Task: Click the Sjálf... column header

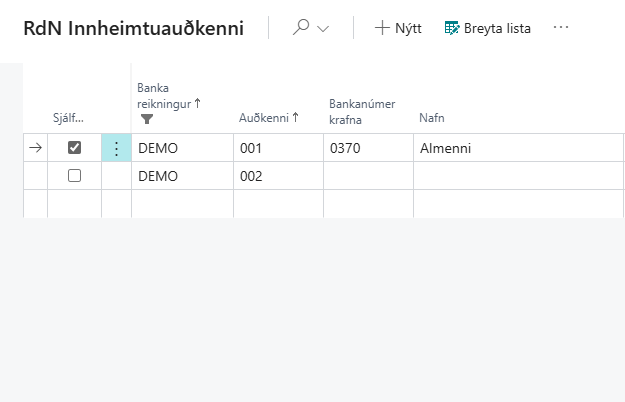Action: tap(69, 118)
